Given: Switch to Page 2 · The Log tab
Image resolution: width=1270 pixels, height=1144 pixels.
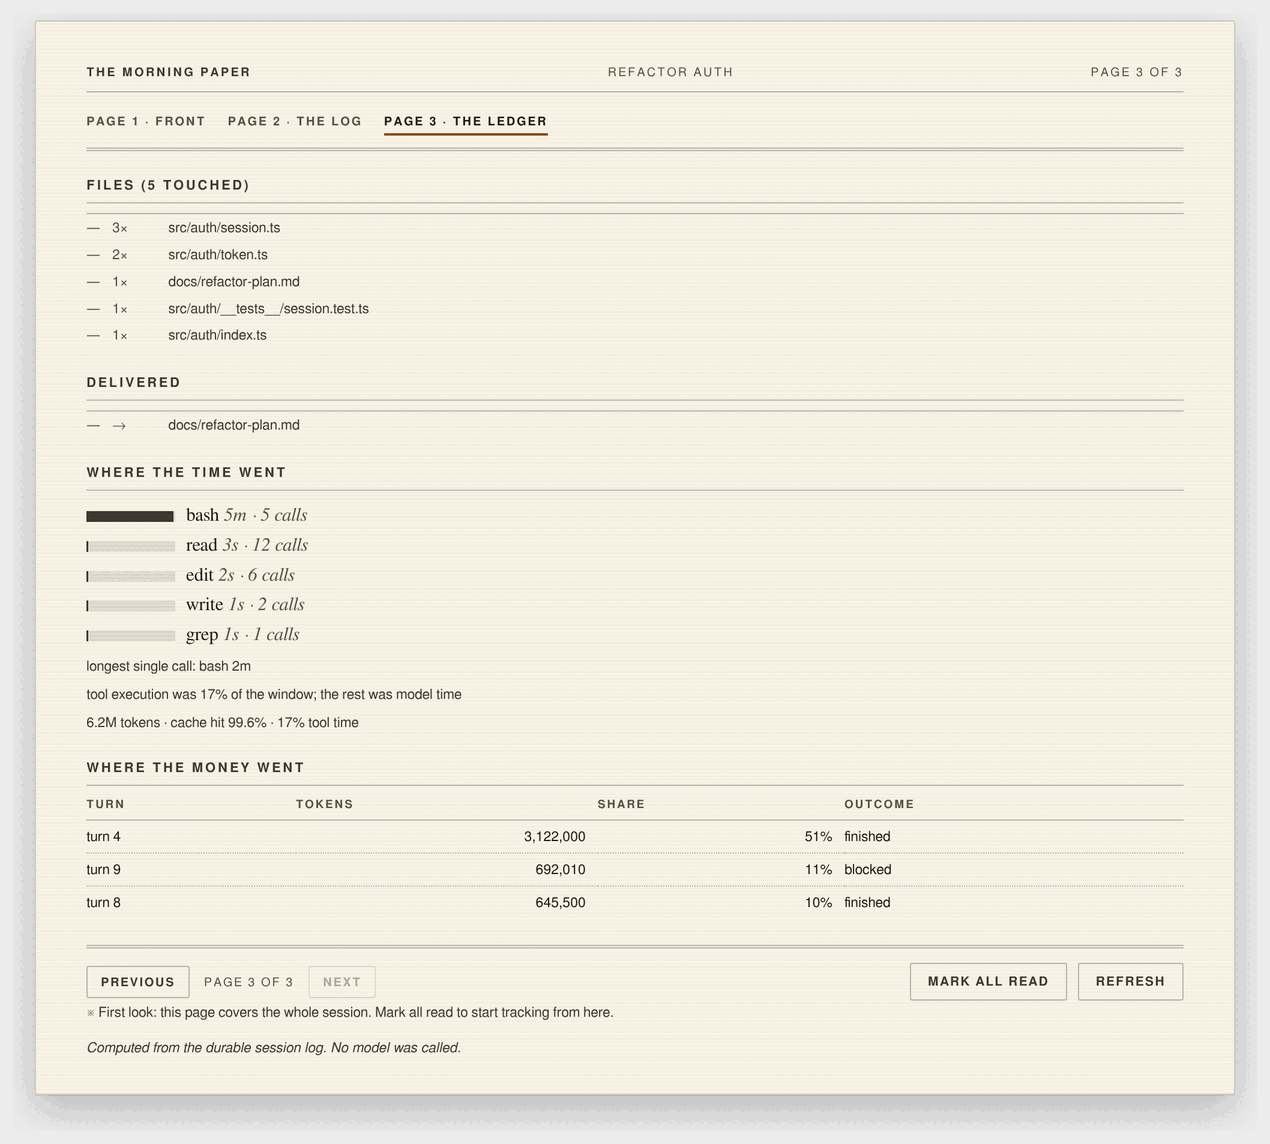Looking at the screenshot, I should [295, 121].
